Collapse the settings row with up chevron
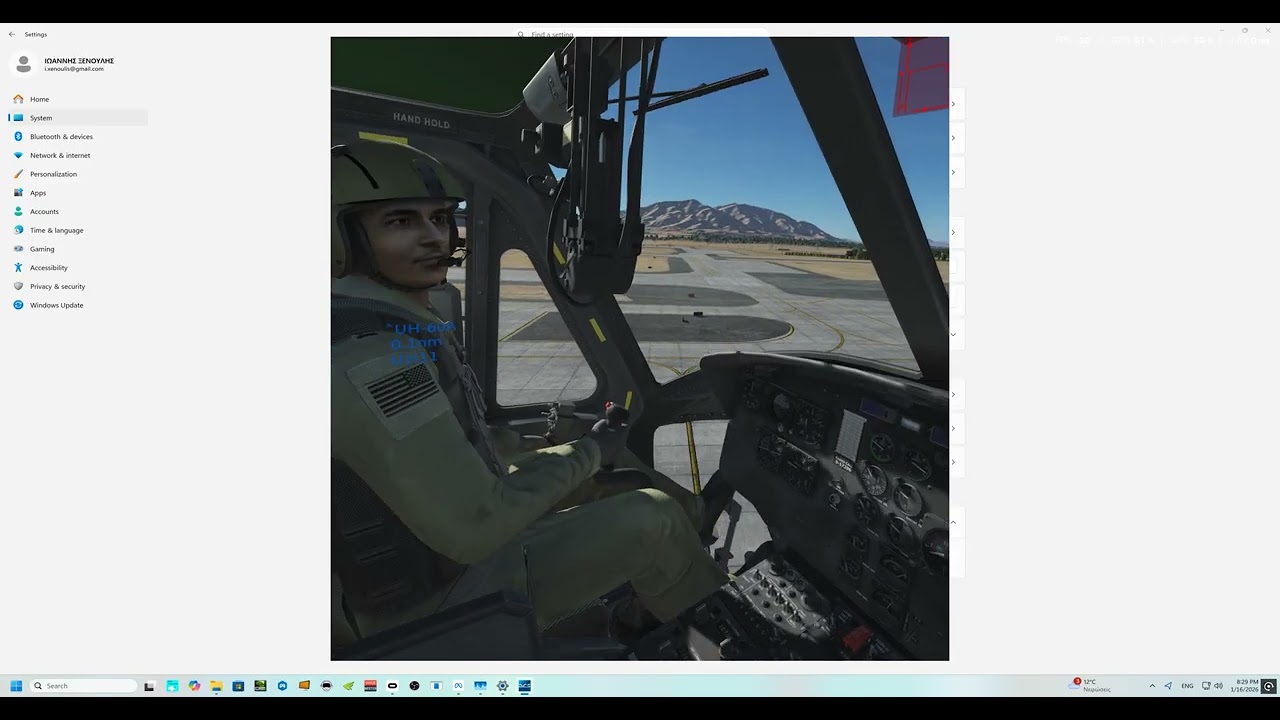The image size is (1280, 720). click(x=953, y=522)
